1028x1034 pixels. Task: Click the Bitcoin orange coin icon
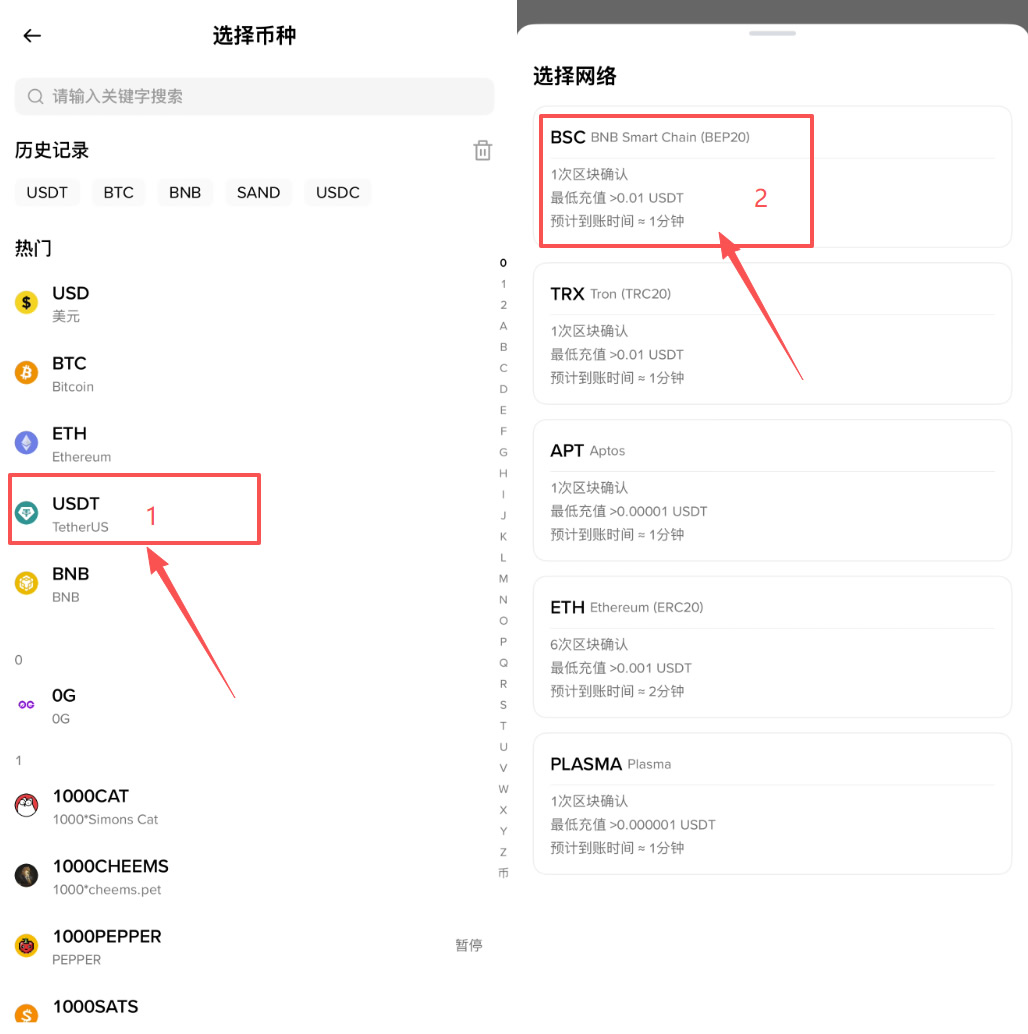click(x=26, y=373)
